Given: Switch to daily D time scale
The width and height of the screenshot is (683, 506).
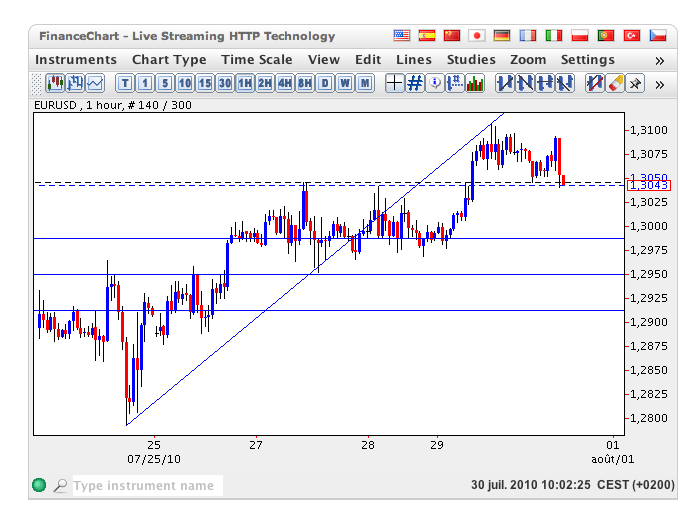Looking at the screenshot, I should pos(325,83).
